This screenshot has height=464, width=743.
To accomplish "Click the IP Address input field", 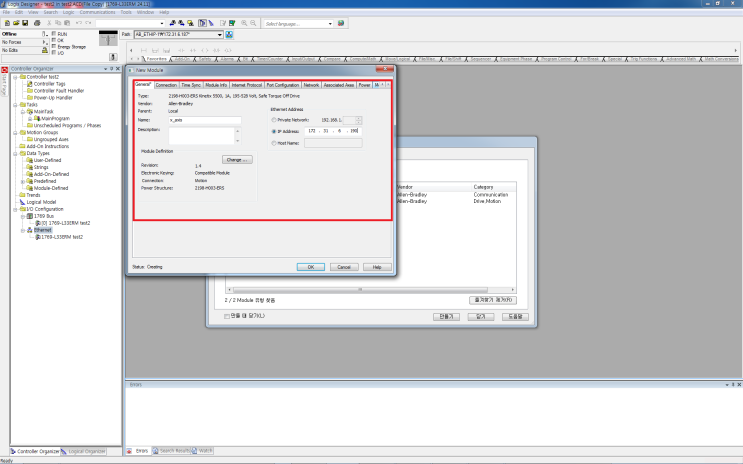I will coord(333,131).
